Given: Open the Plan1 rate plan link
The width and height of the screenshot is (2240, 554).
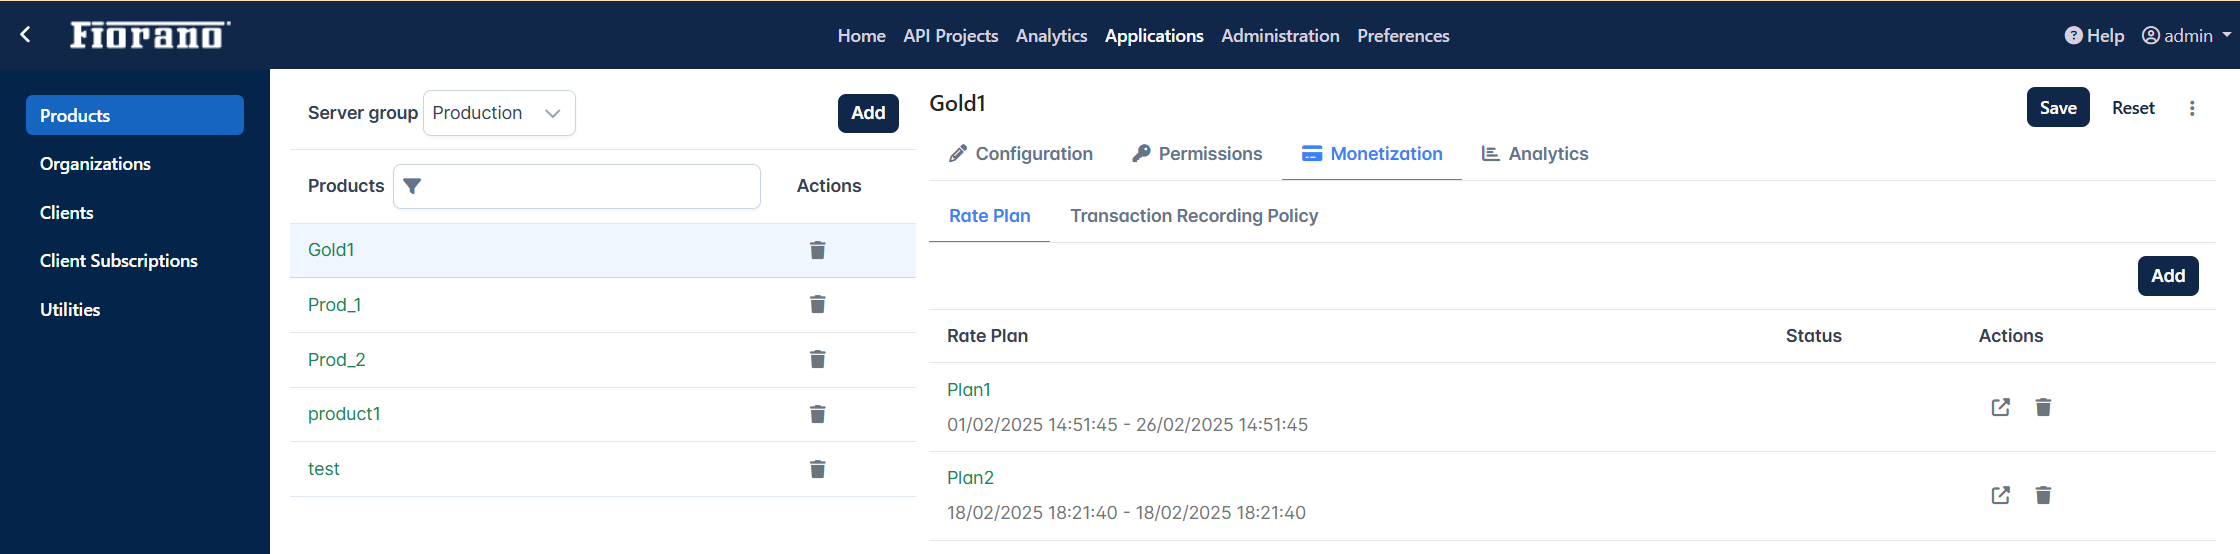Looking at the screenshot, I should pyautogui.click(x=968, y=390).
